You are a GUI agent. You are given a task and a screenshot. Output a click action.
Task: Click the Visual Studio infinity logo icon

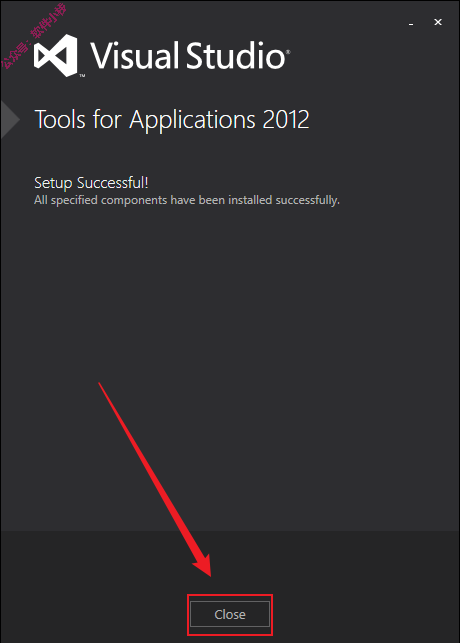[56, 55]
